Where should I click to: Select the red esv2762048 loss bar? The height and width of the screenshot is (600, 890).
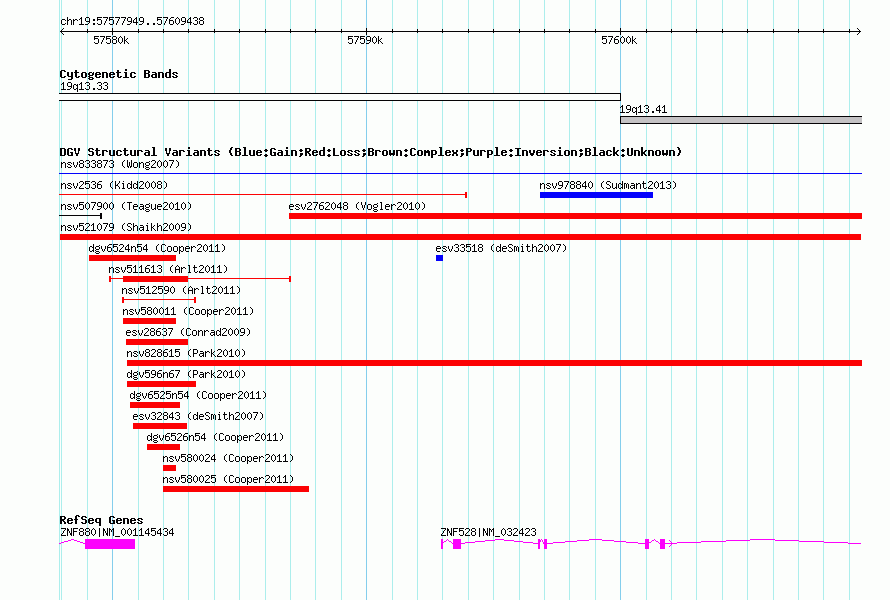[576, 216]
